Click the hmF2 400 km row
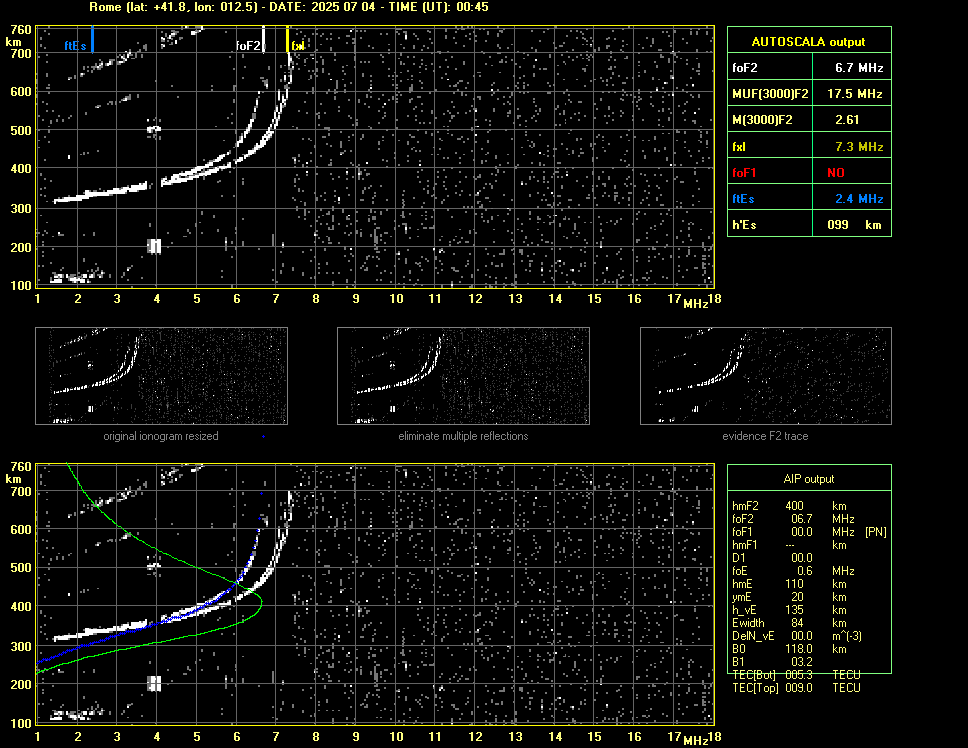Image resolution: width=968 pixels, height=748 pixels. [788, 506]
